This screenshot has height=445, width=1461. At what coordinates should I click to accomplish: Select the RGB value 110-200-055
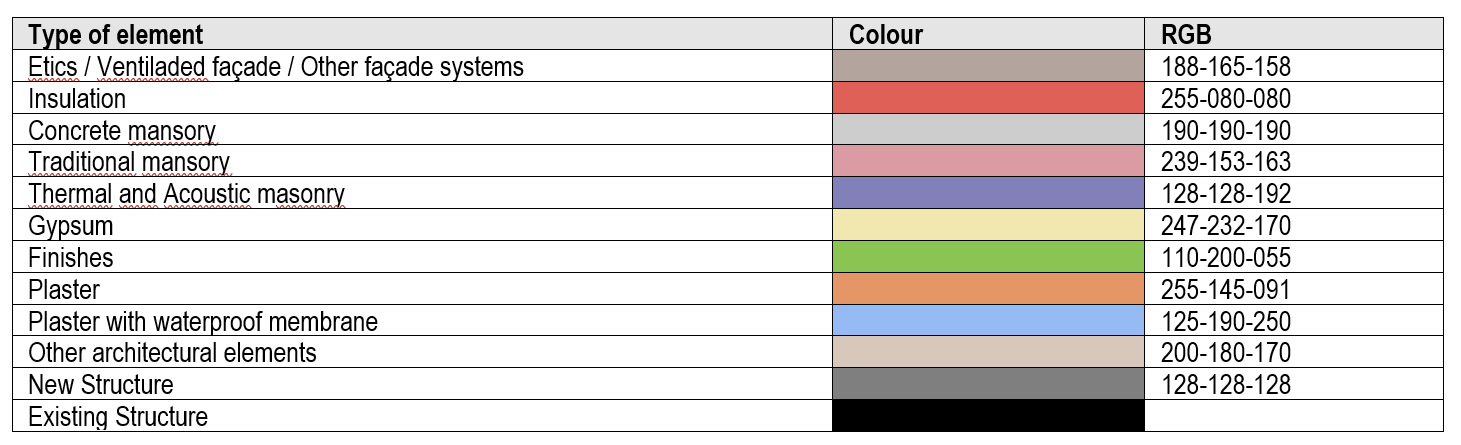click(x=1226, y=258)
